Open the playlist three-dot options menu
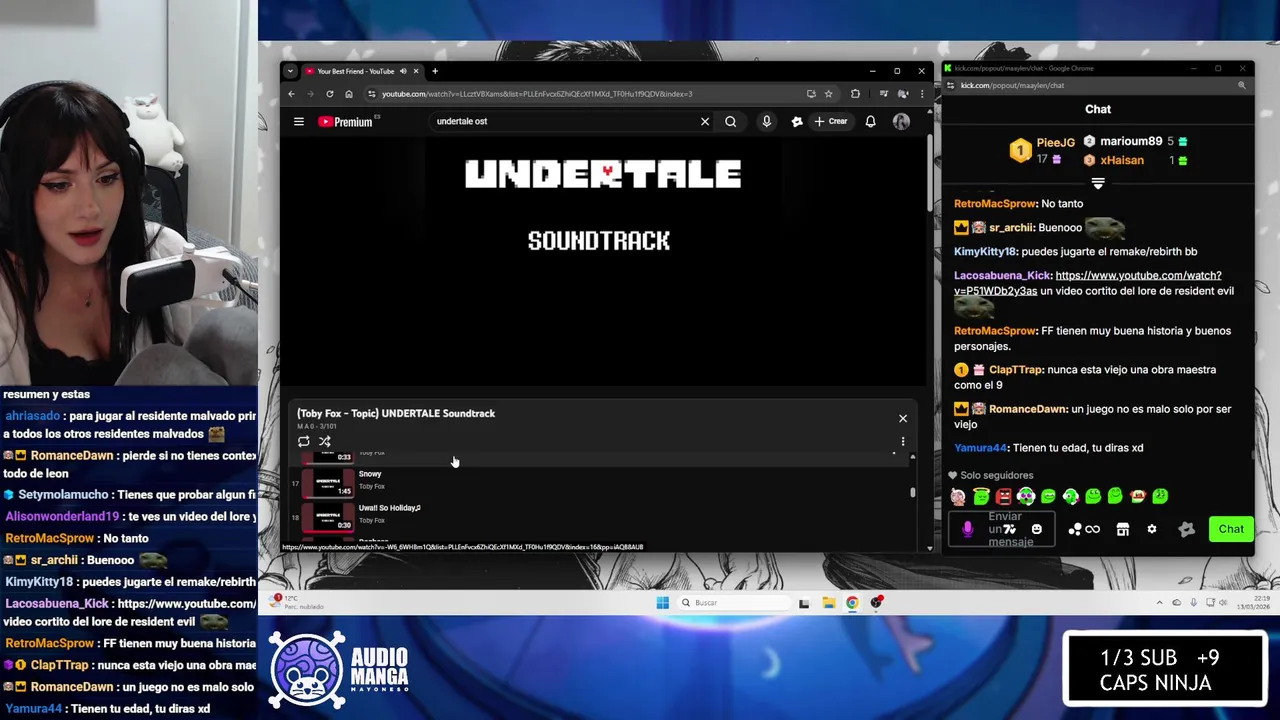The height and width of the screenshot is (720, 1280). [x=903, y=441]
